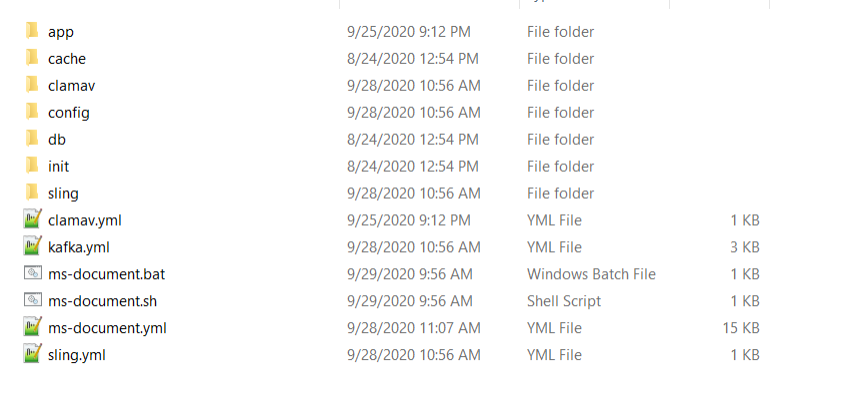
Task: Click the clamav folder icon
Action: tap(31, 85)
